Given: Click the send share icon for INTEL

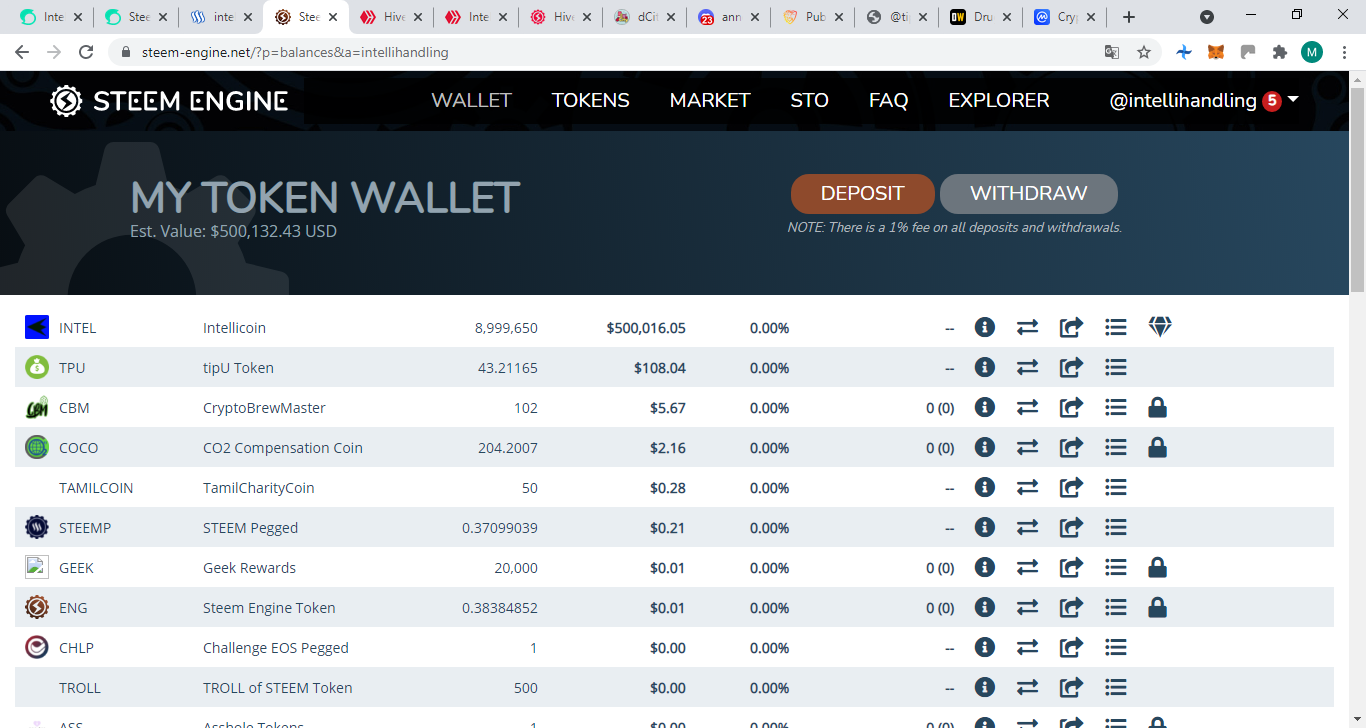Looking at the screenshot, I should [x=1071, y=327].
